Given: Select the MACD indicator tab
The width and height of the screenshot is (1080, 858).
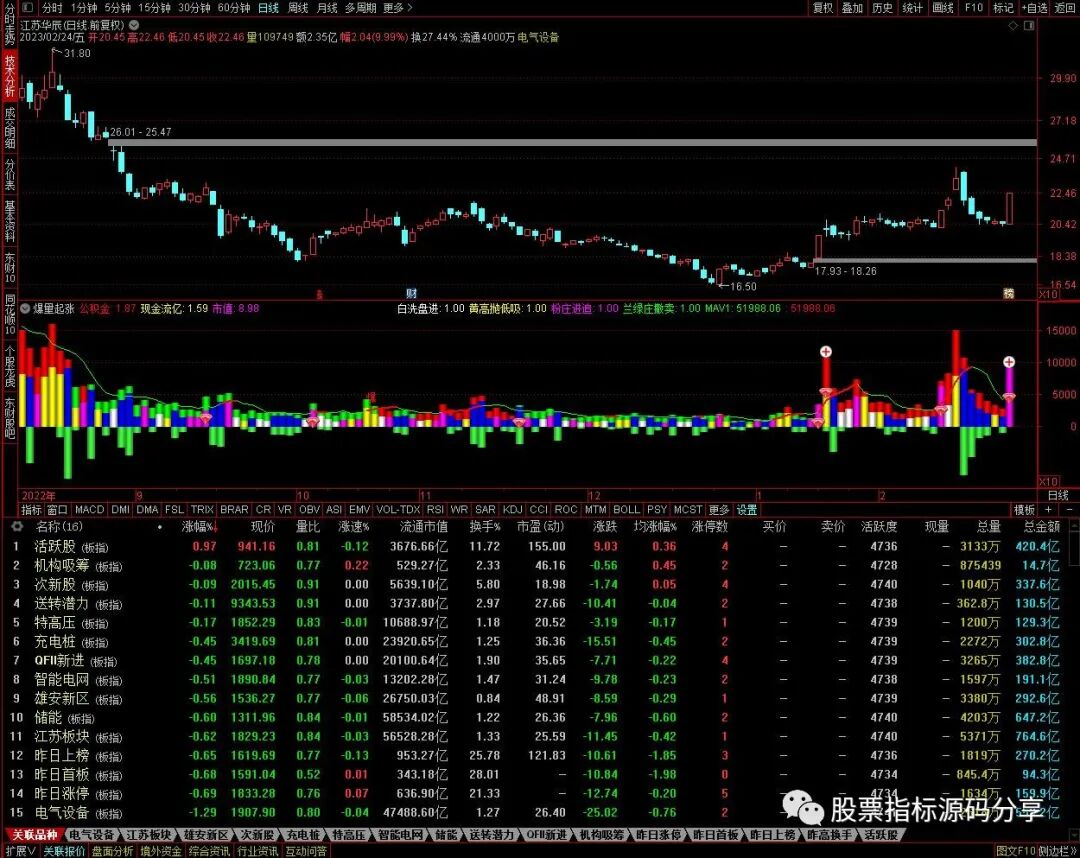Looking at the screenshot, I should 89,510.
